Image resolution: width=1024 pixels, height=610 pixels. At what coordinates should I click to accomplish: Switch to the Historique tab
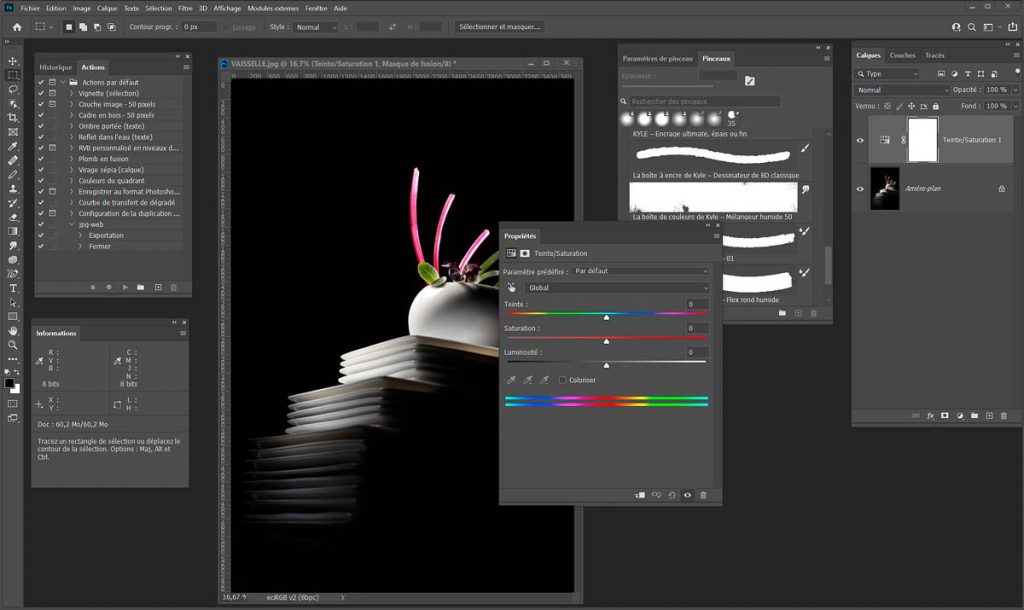(x=56, y=67)
